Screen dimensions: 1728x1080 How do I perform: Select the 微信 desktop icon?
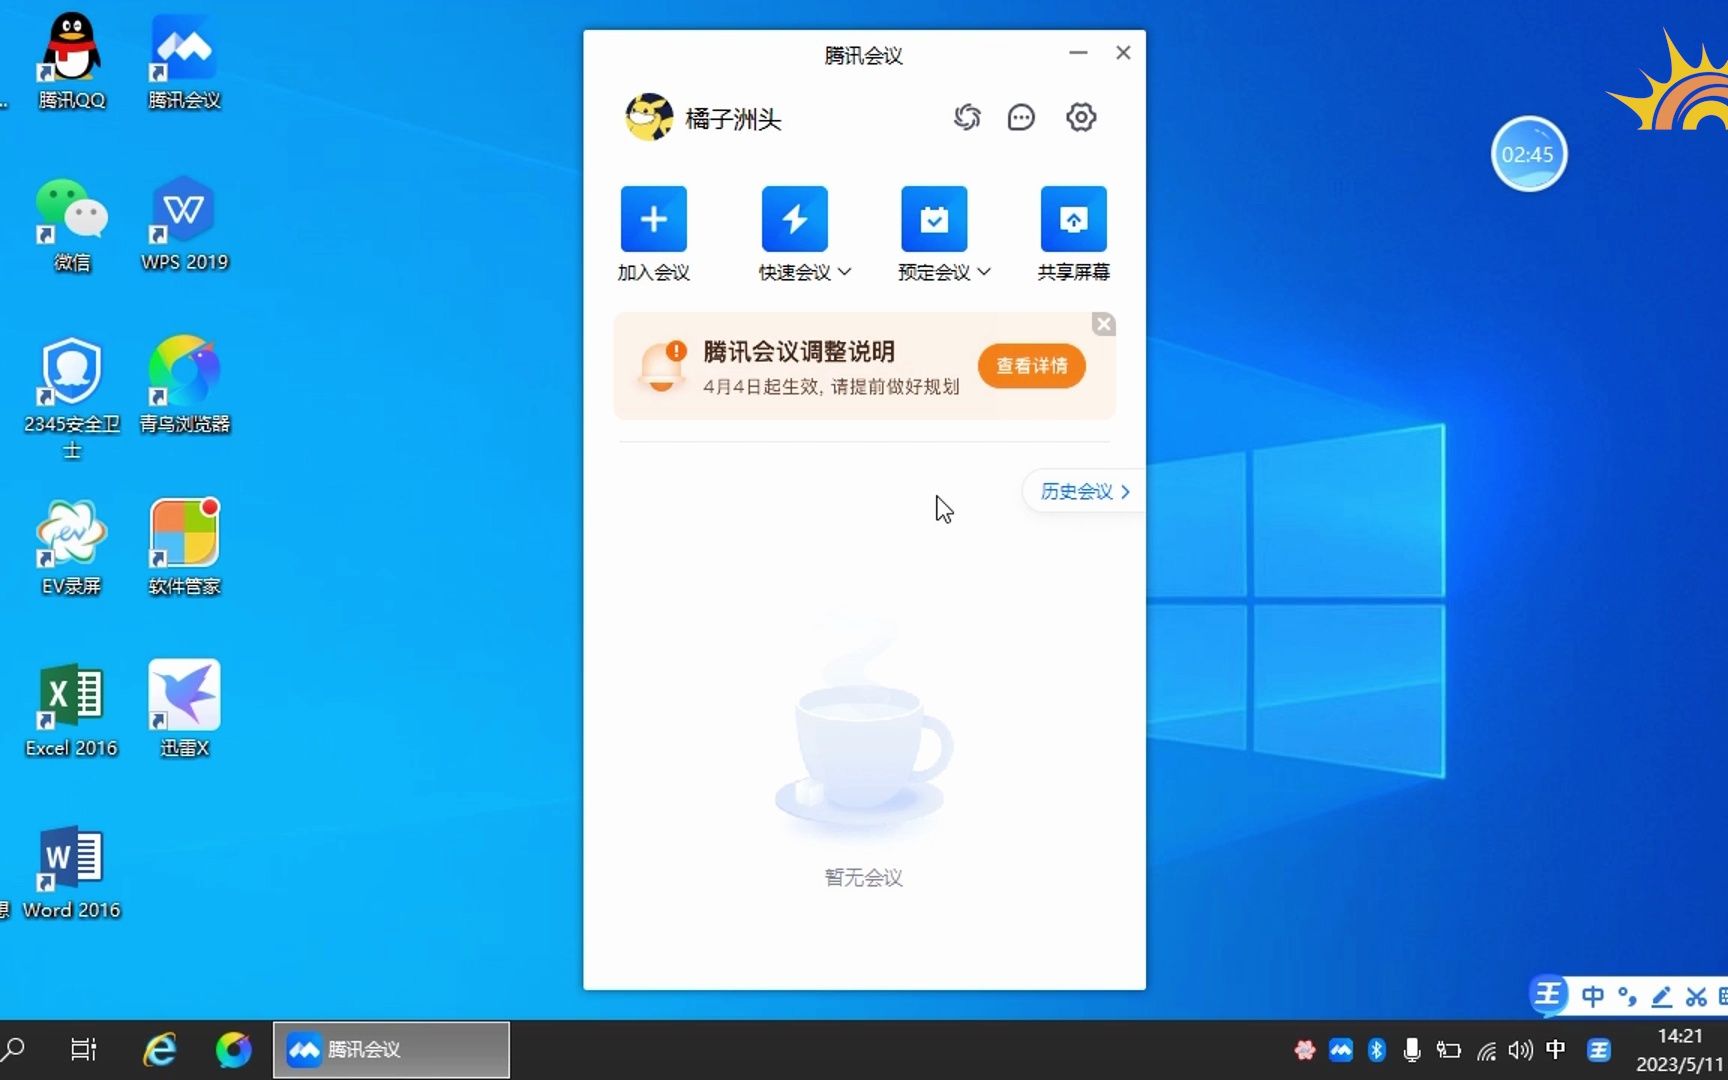71,225
